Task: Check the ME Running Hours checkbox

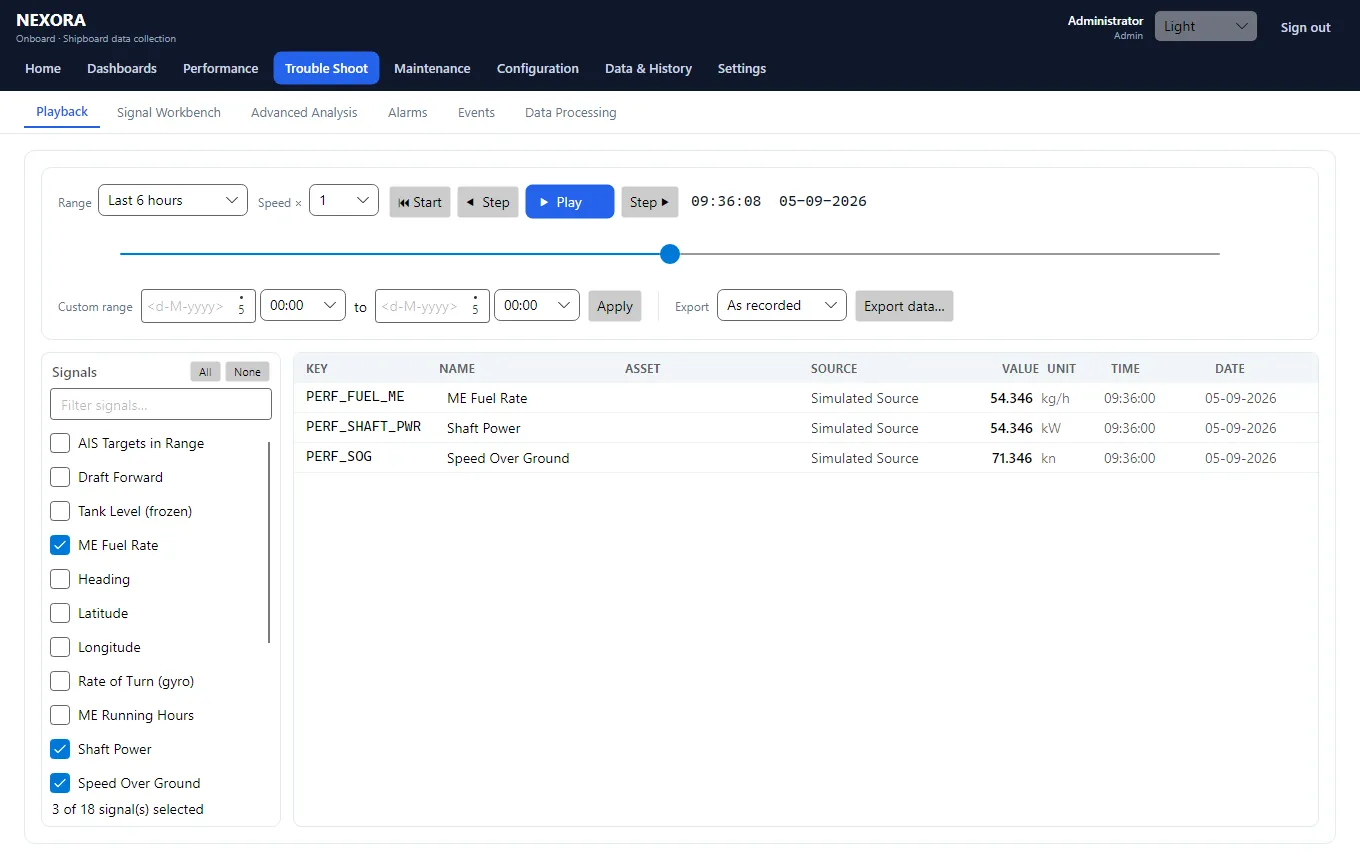Action: point(60,715)
